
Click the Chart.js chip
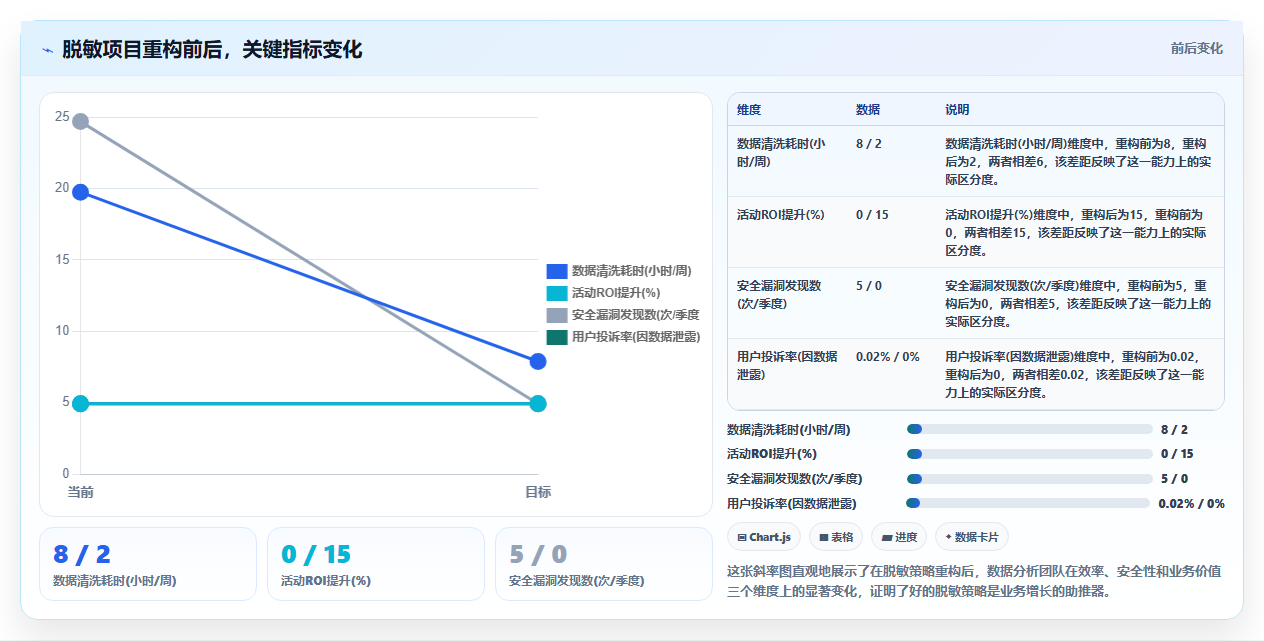[764, 537]
